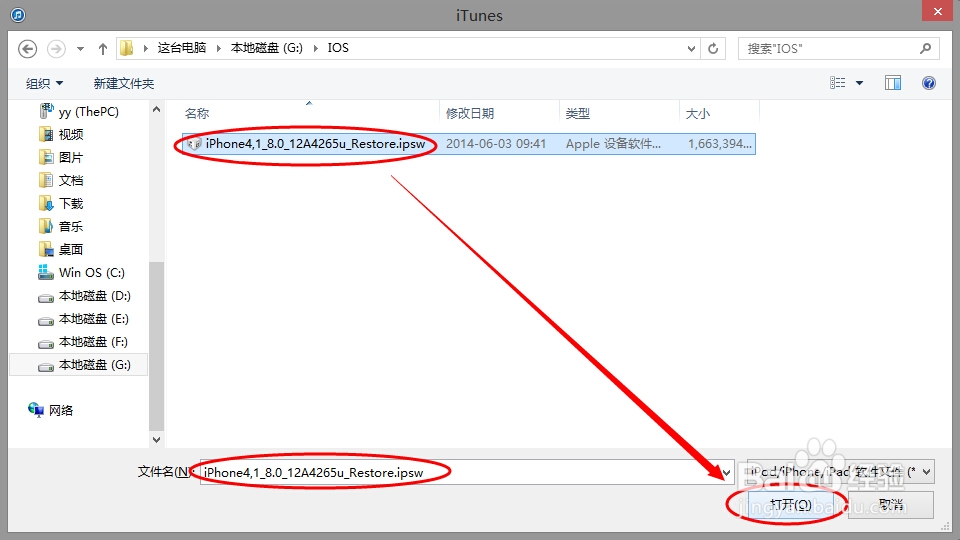
Task: Select 本地磁盘 (D:) drive
Action: (x=94, y=296)
